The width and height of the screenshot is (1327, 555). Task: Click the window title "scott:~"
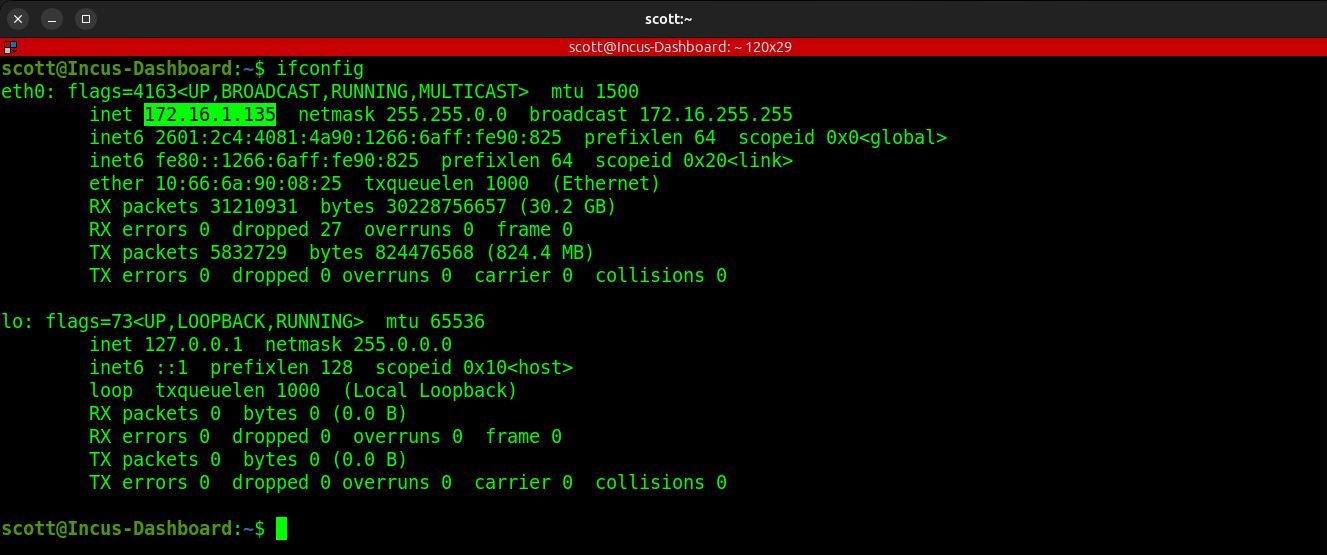click(669, 19)
